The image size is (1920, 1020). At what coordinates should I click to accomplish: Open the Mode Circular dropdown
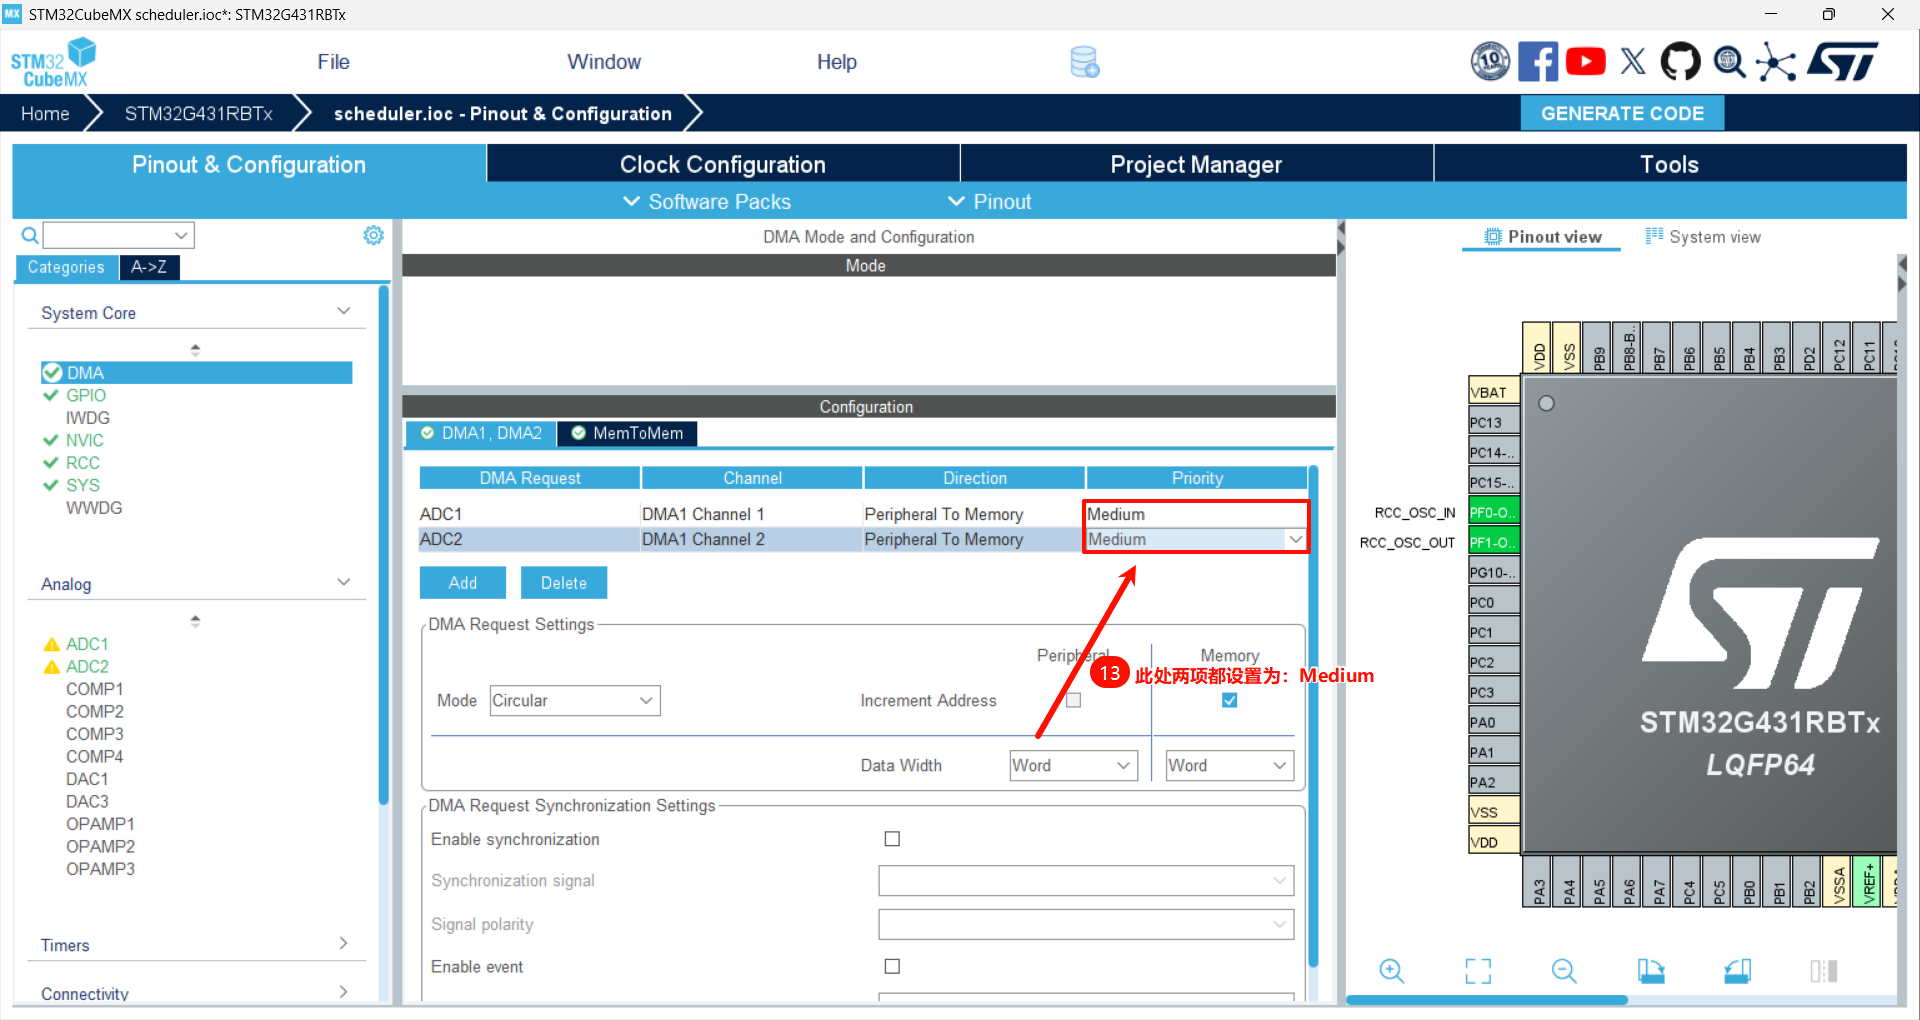tap(575, 701)
